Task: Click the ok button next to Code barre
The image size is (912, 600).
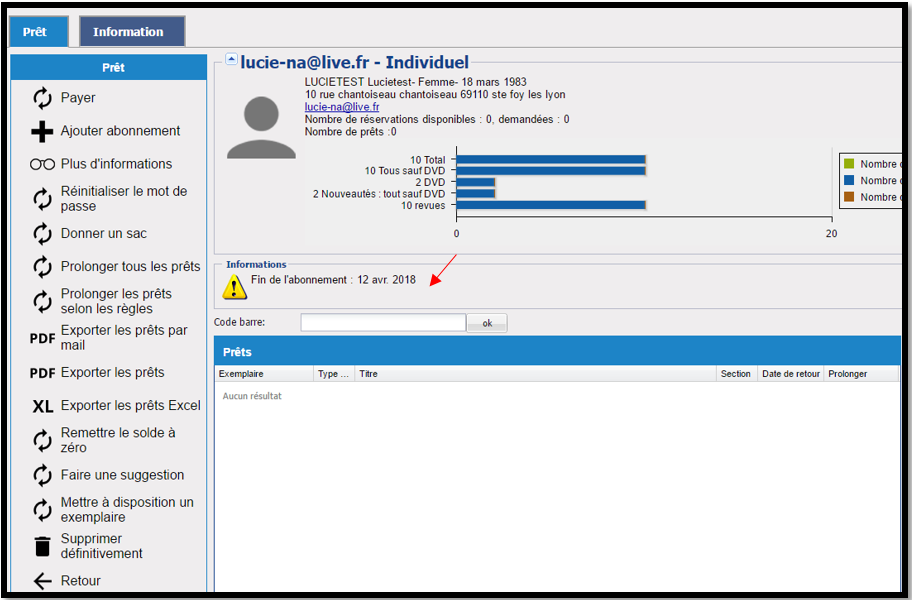Action: point(487,323)
